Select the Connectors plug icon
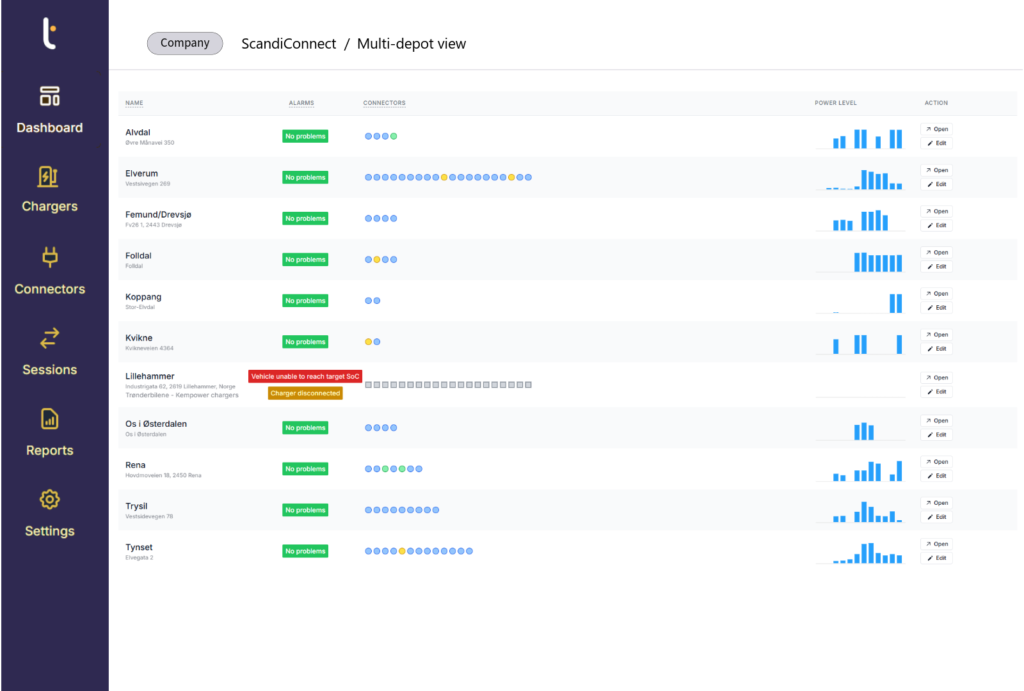Image resolution: width=1024 pixels, height=691 pixels. (x=49, y=257)
